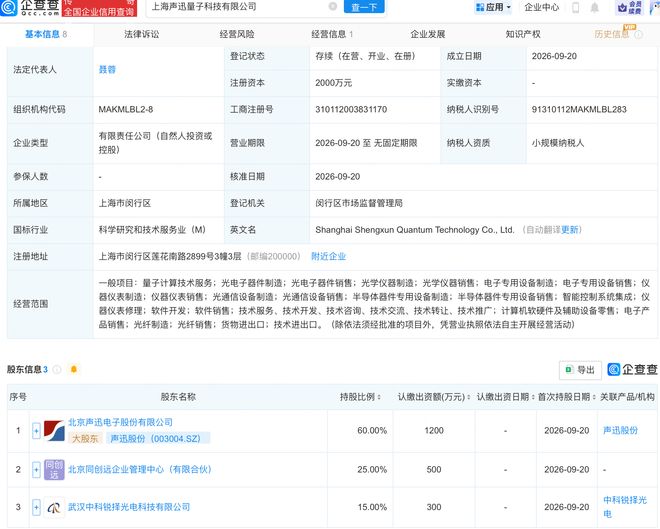Click registered capital 2000万元
The width and height of the screenshot is (660, 529).
pyautogui.click(x=333, y=83)
